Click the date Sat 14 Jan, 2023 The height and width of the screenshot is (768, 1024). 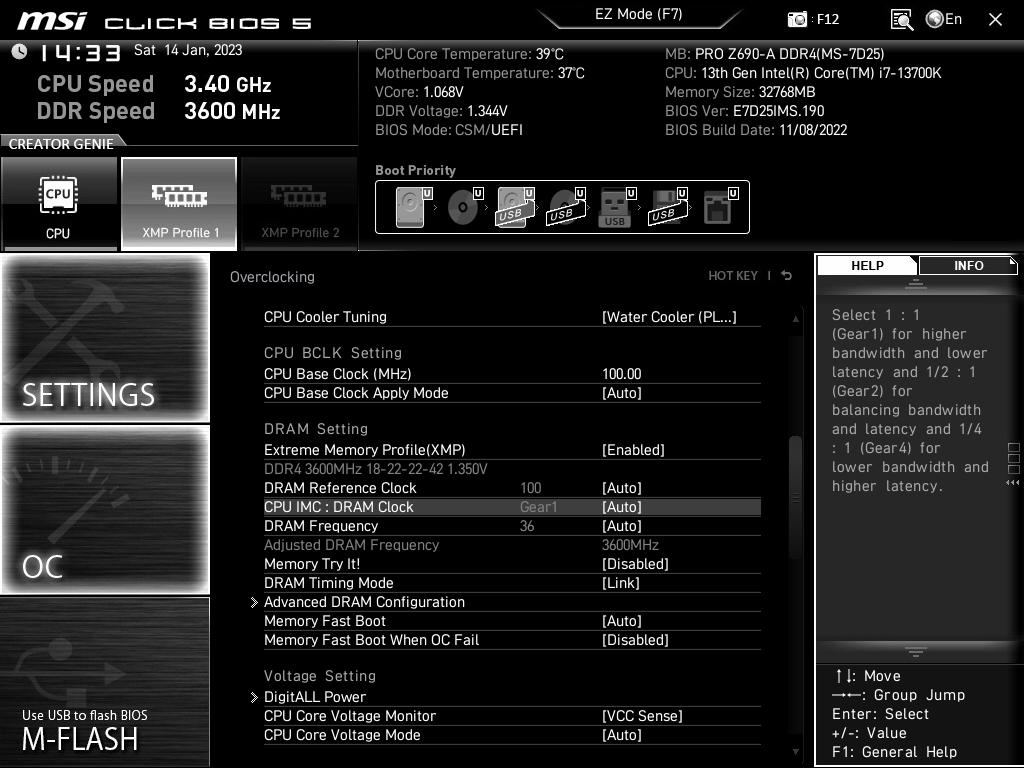click(188, 50)
